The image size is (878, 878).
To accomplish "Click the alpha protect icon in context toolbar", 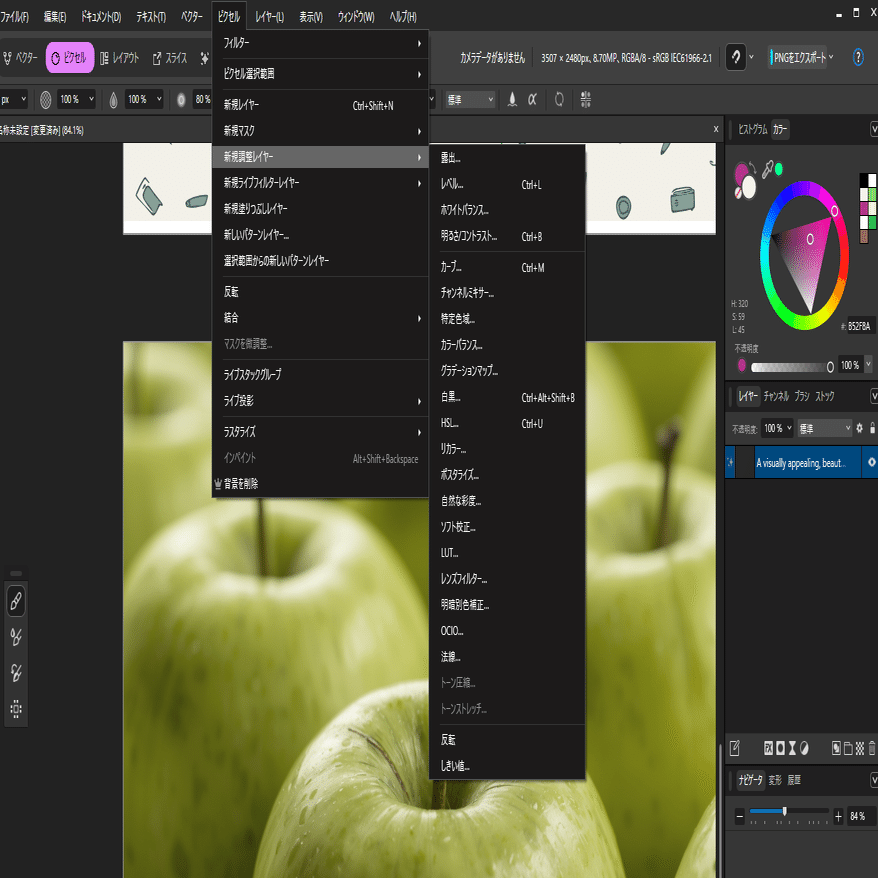I will [532, 100].
